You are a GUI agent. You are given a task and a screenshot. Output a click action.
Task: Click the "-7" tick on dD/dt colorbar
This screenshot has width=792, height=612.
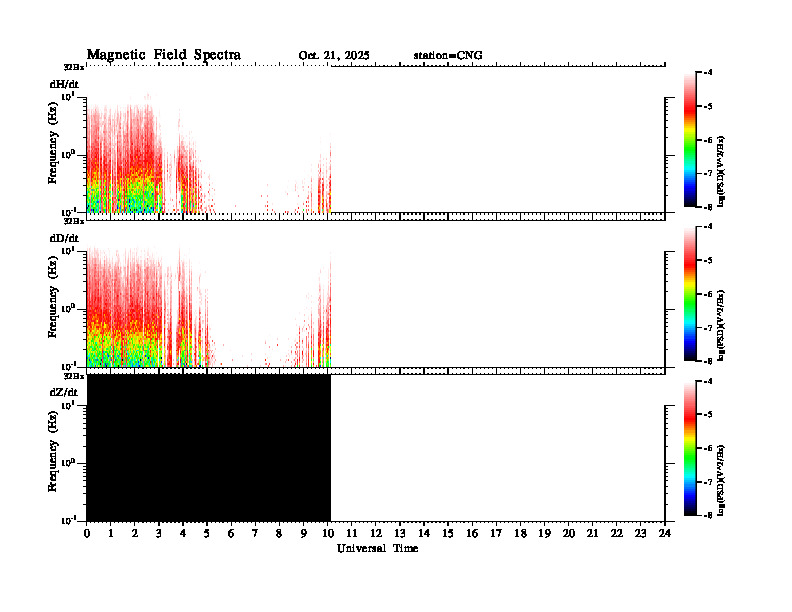click(x=708, y=328)
